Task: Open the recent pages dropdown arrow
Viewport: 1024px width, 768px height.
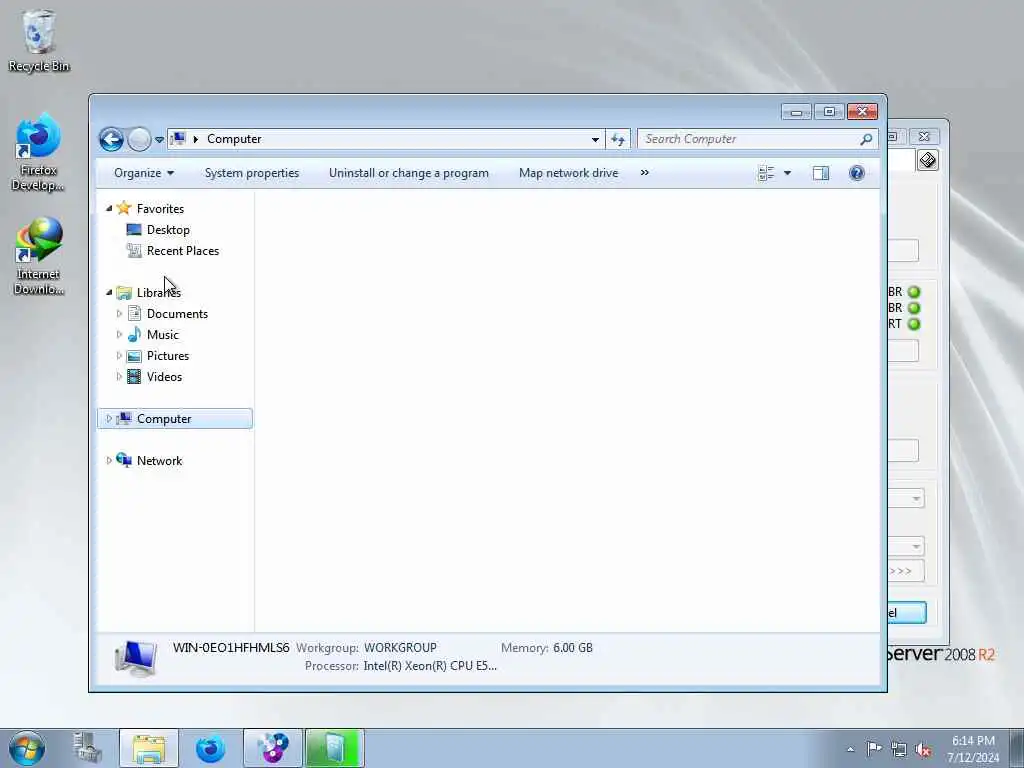Action: tap(159, 140)
